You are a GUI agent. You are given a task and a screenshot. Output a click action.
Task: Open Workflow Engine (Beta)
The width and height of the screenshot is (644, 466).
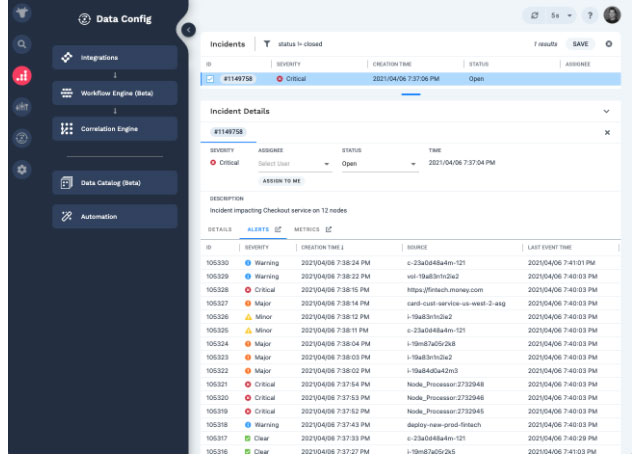(115, 93)
